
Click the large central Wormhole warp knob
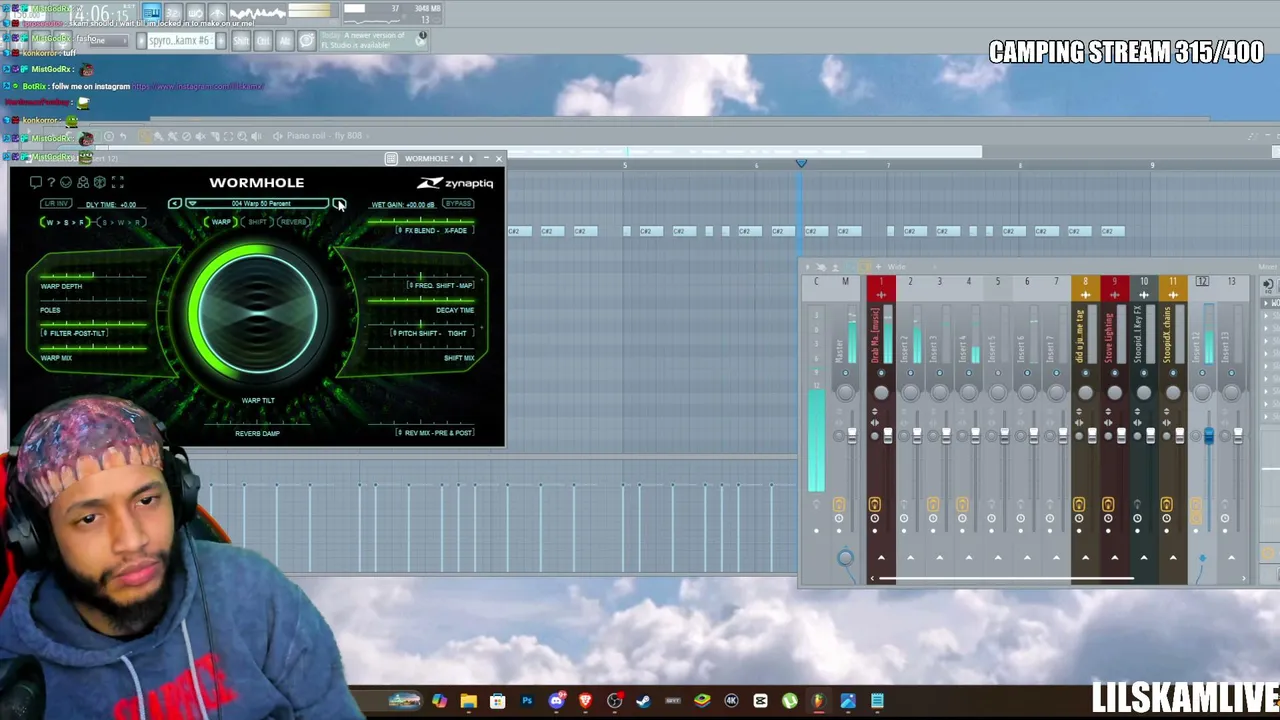point(257,312)
